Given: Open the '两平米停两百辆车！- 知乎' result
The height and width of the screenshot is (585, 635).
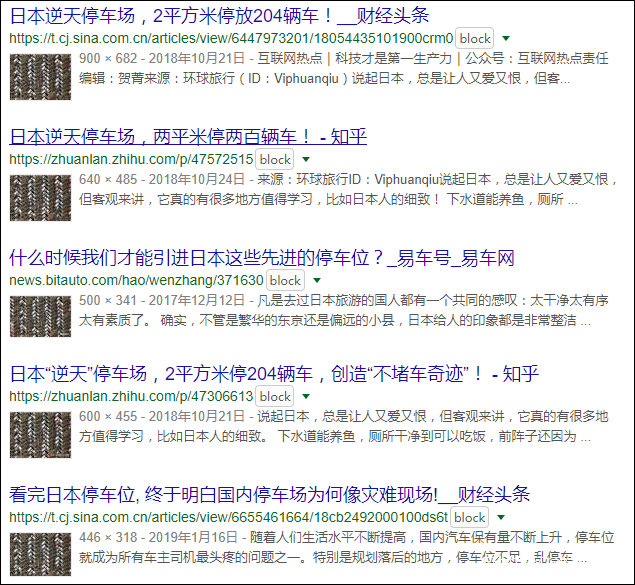Looking at the screenshot, I should pos(188,136).
